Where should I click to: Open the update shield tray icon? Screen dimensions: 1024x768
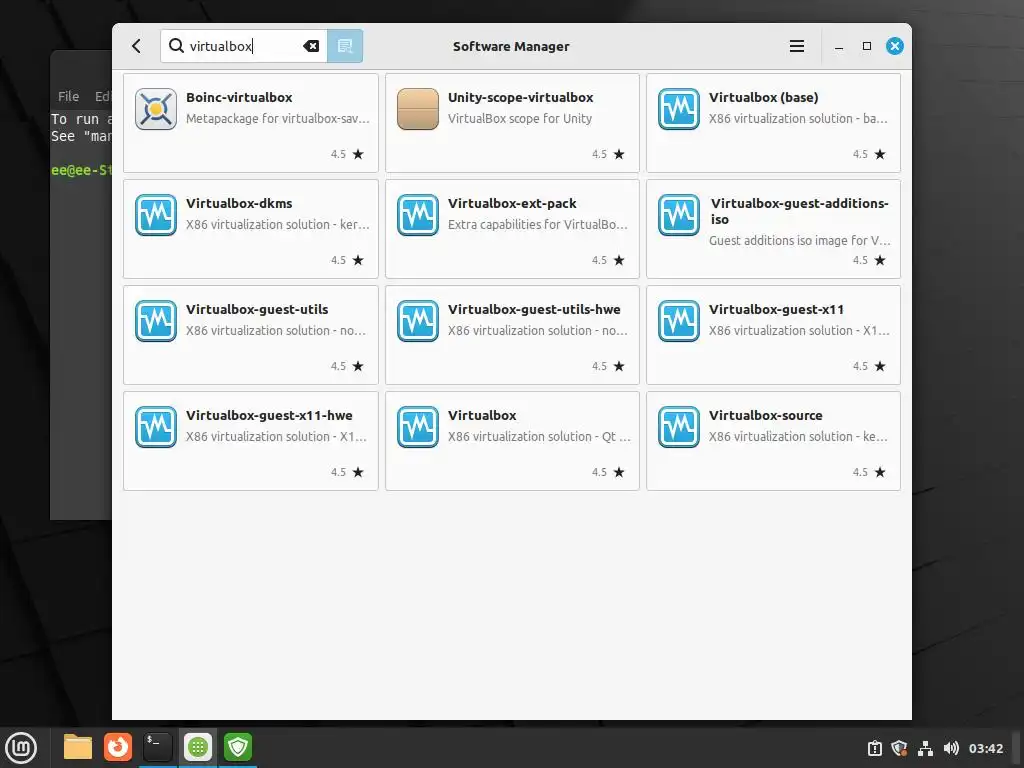[899, 748]
